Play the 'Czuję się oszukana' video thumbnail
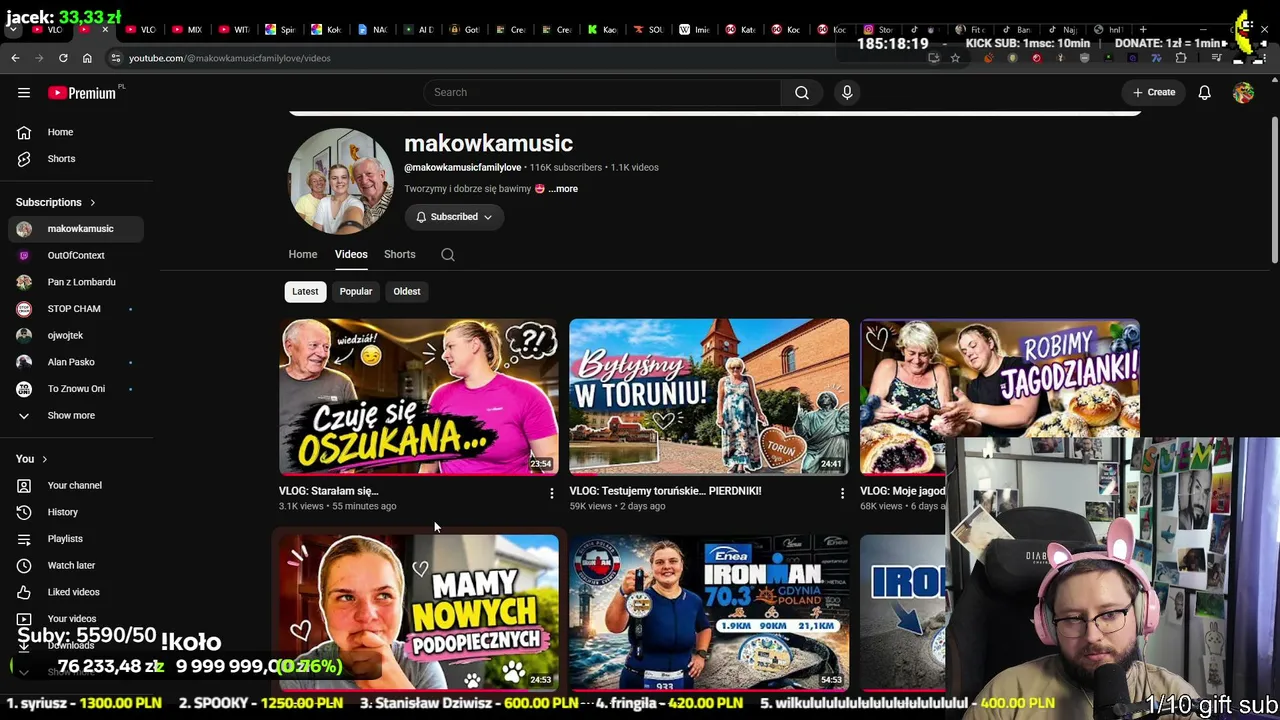Image resolution: width=1280 pixels, height=720 pixels. [419, 397]
